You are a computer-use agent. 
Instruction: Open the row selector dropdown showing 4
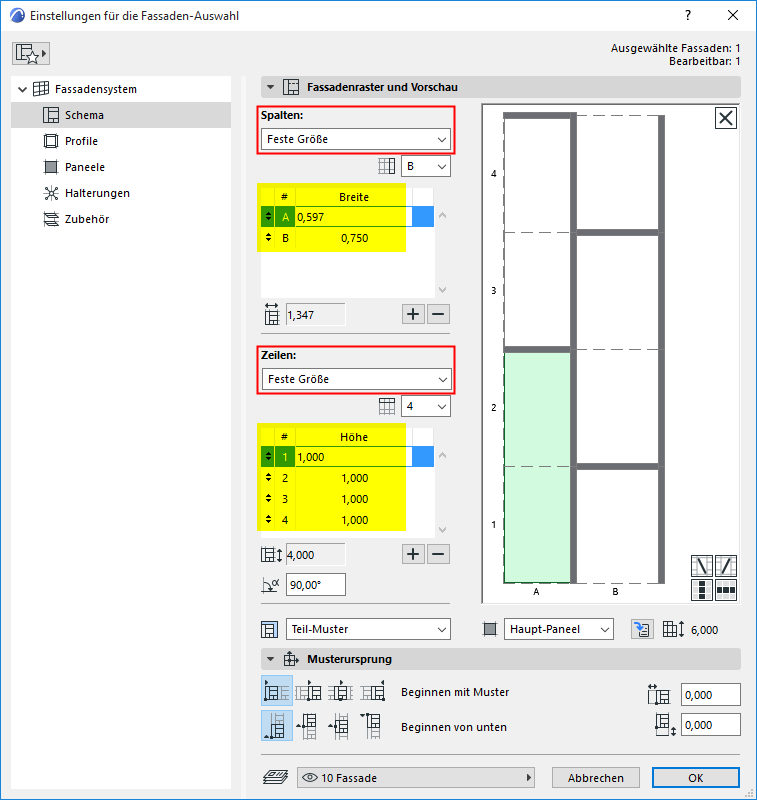click(426, 406)
